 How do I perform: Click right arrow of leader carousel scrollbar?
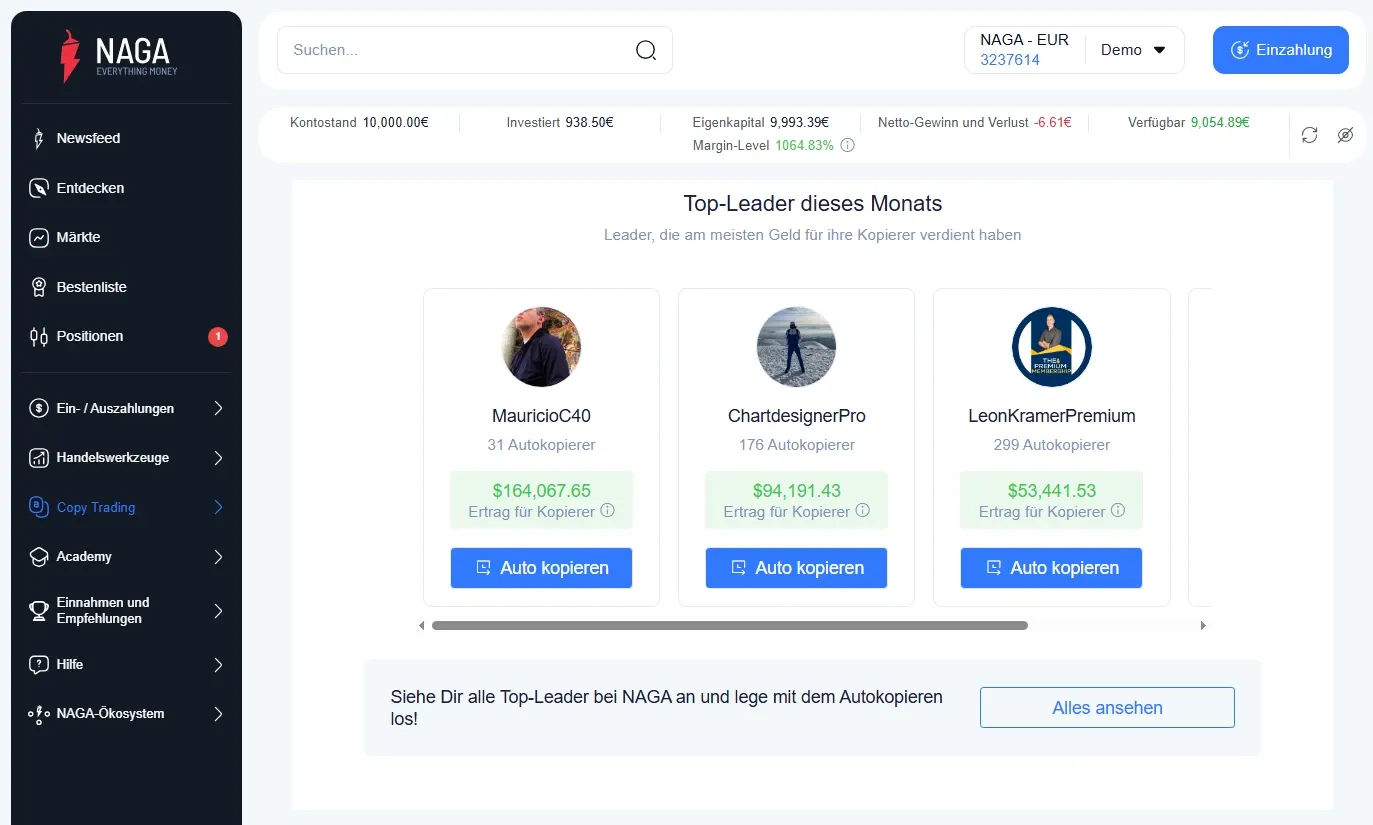1203,626
